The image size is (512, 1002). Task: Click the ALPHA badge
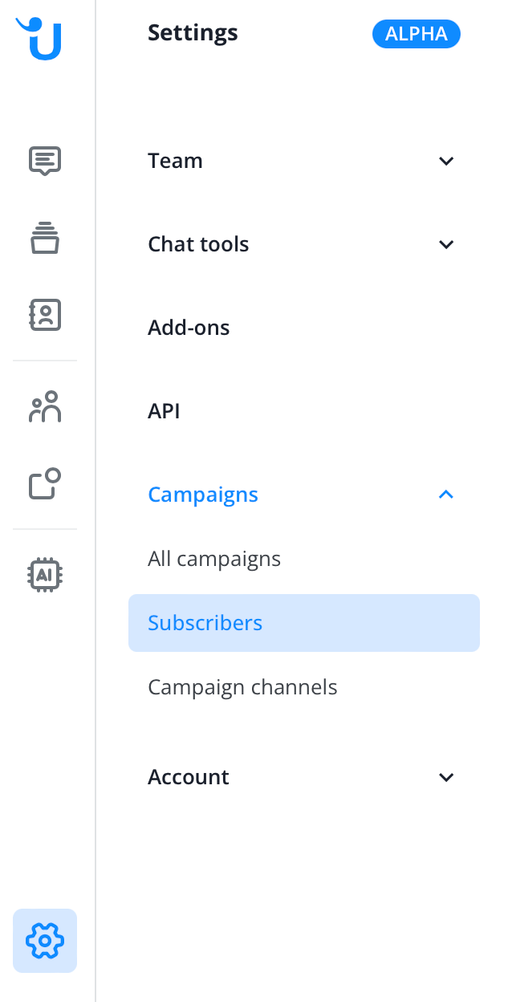416,34
